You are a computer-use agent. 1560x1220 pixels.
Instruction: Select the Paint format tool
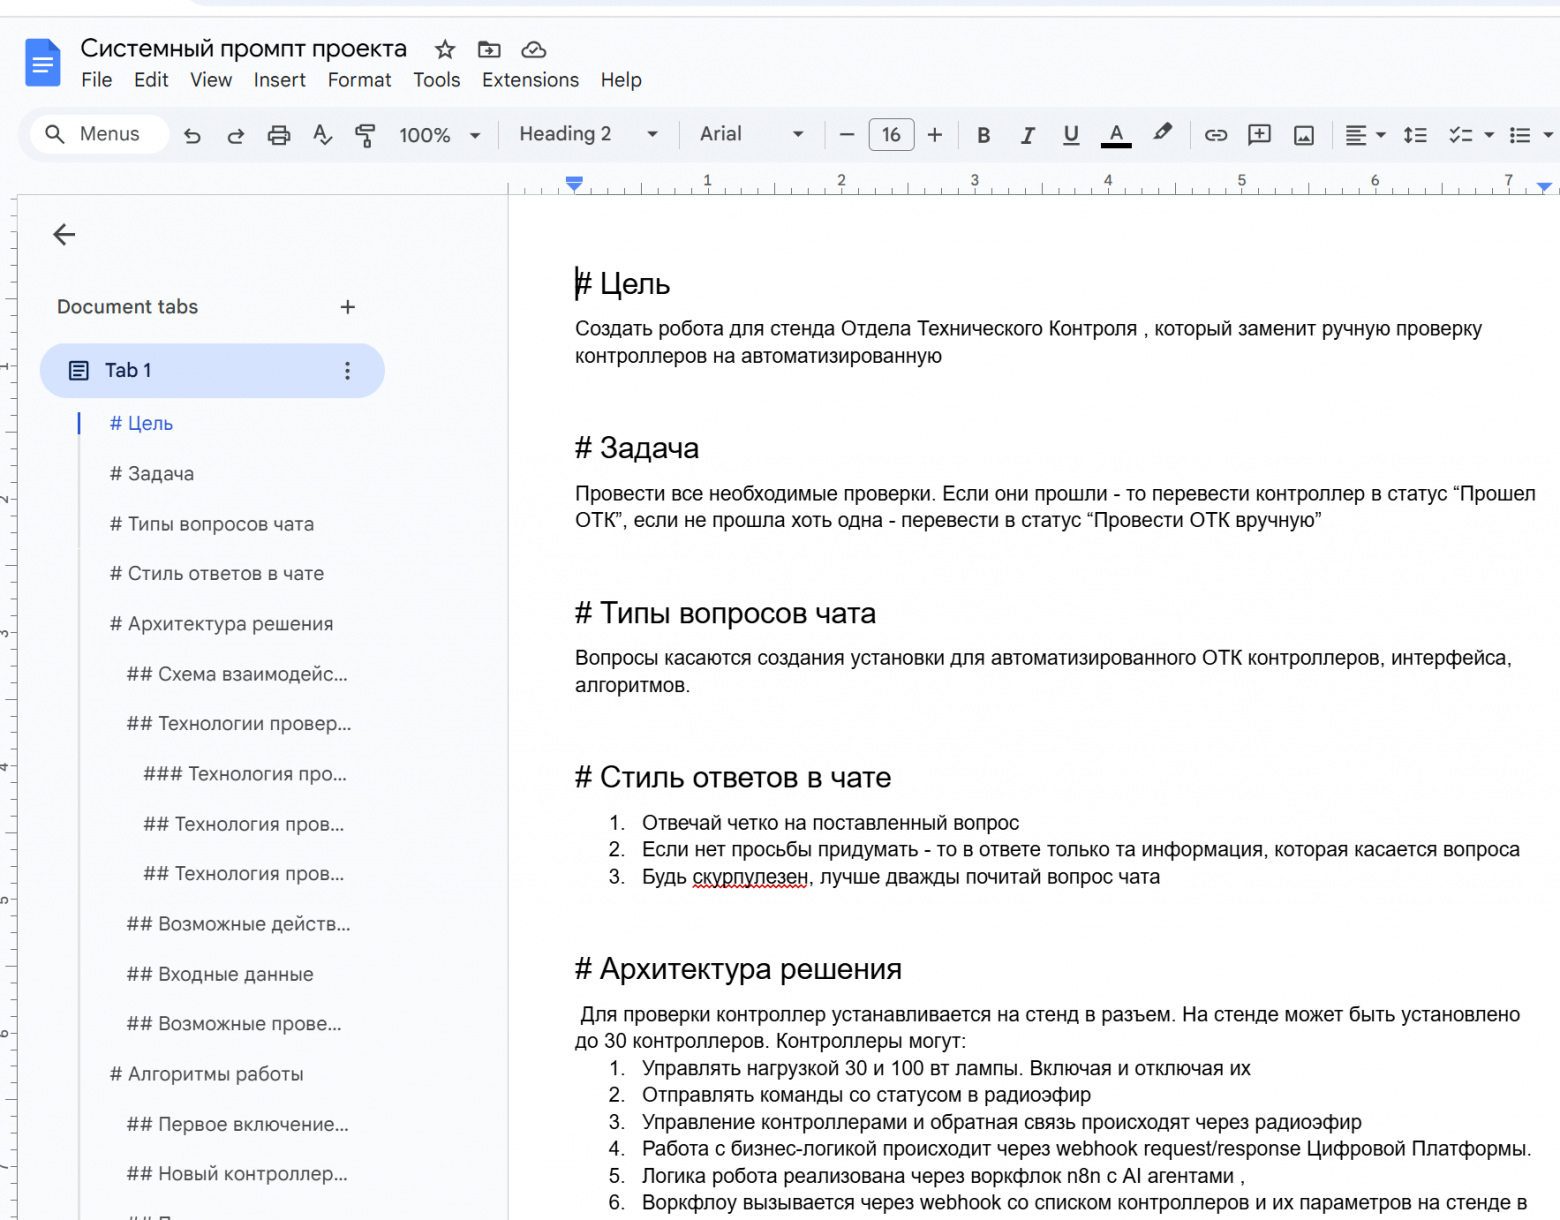coord(365,134)
